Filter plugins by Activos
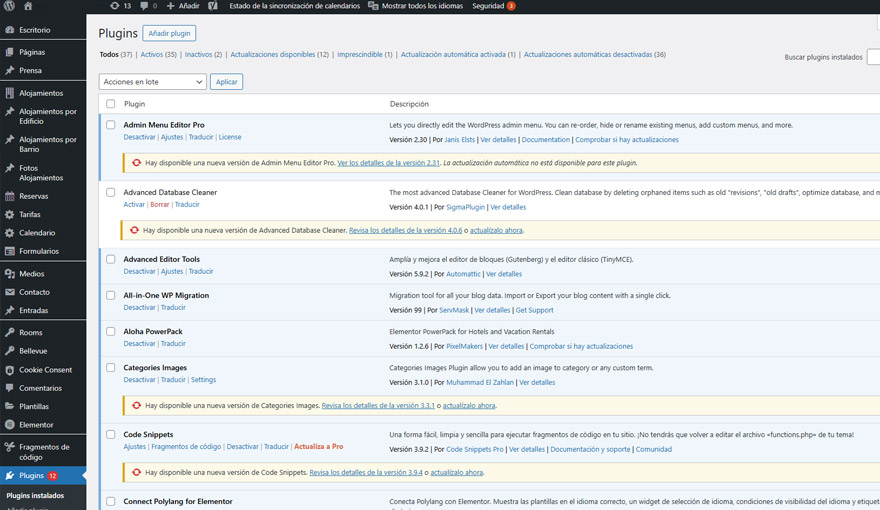The width and height of the screenshot is (880, 510). coord(158,55)
